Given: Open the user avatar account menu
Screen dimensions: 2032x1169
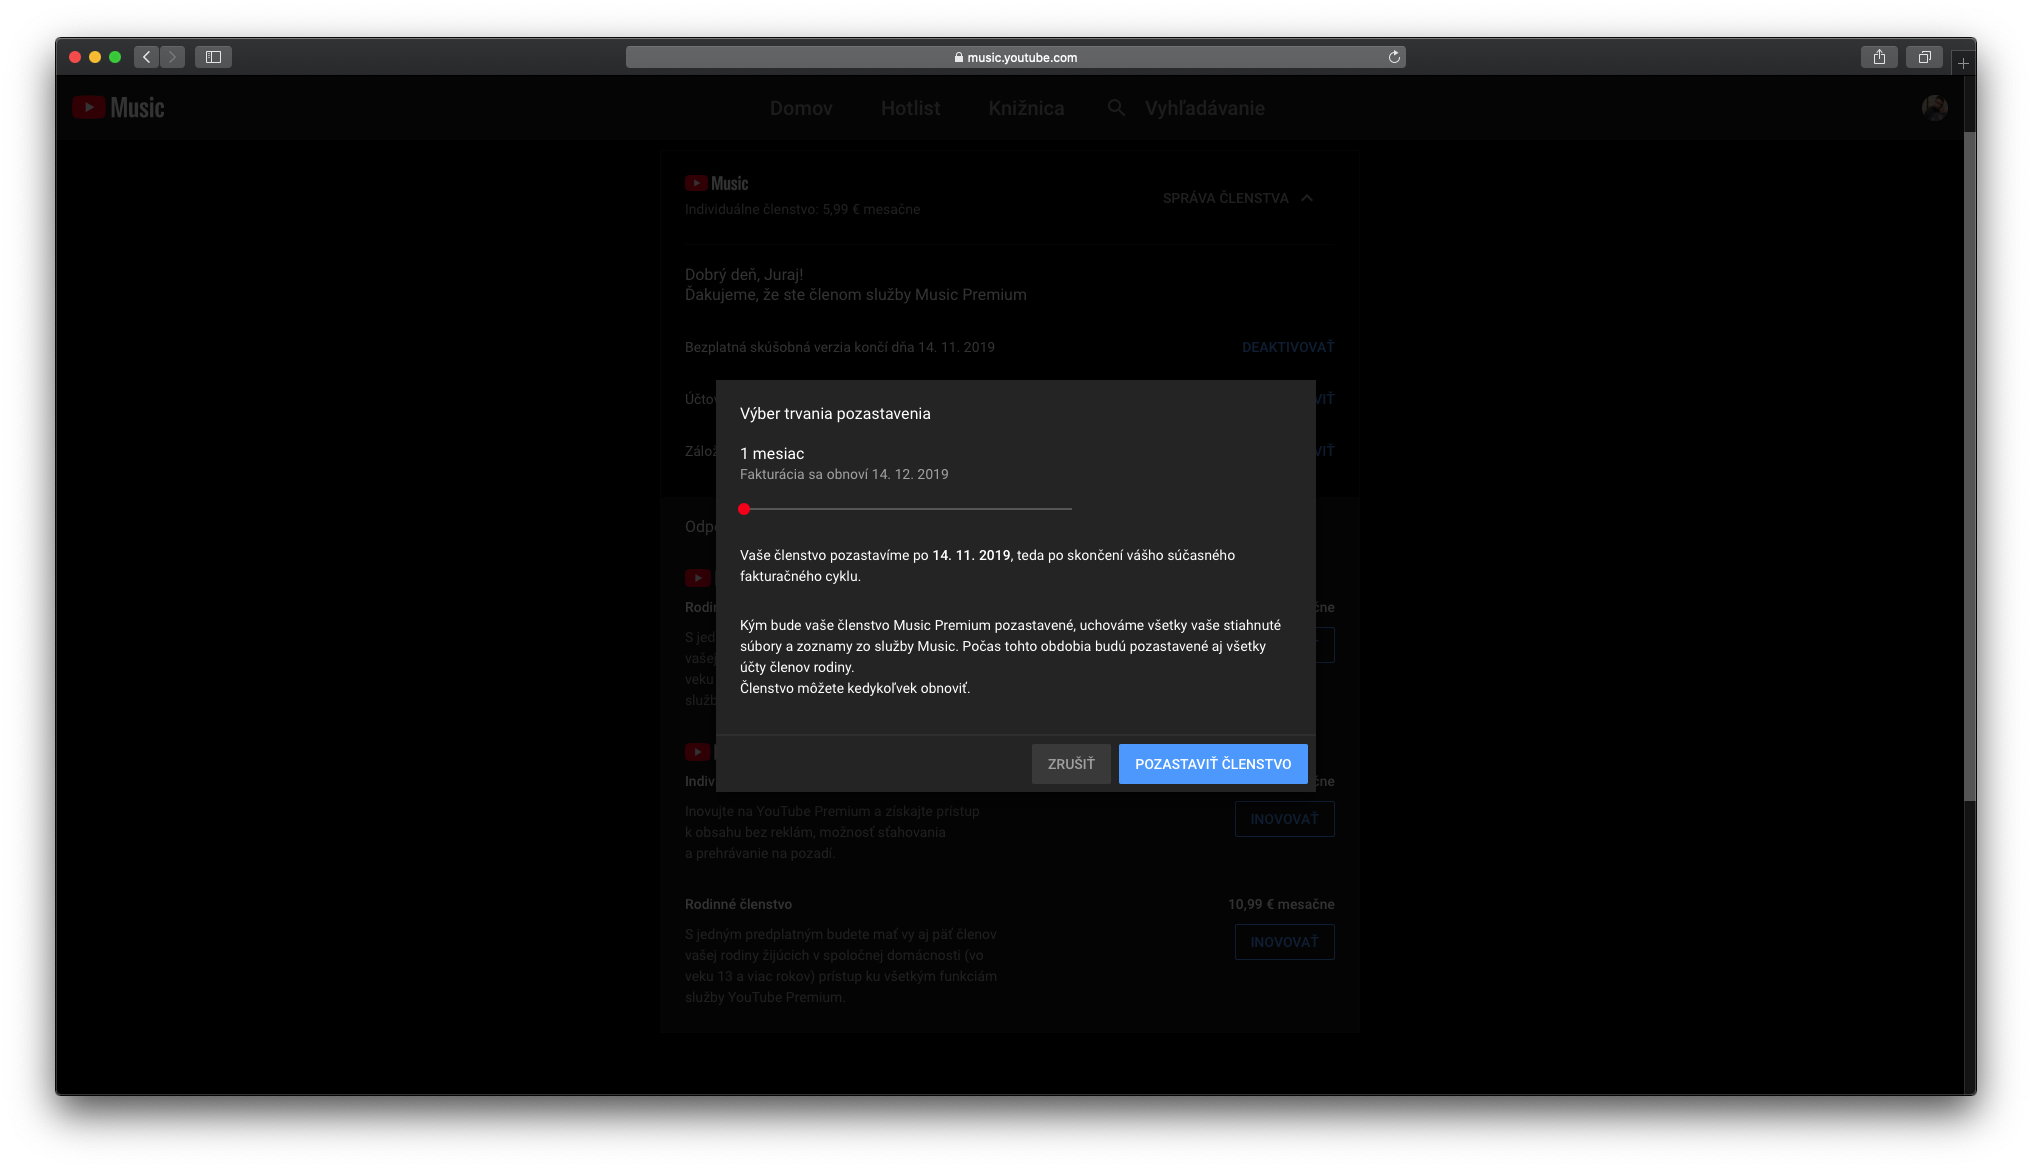Looking at the screenshot, I should point(1935,108).
